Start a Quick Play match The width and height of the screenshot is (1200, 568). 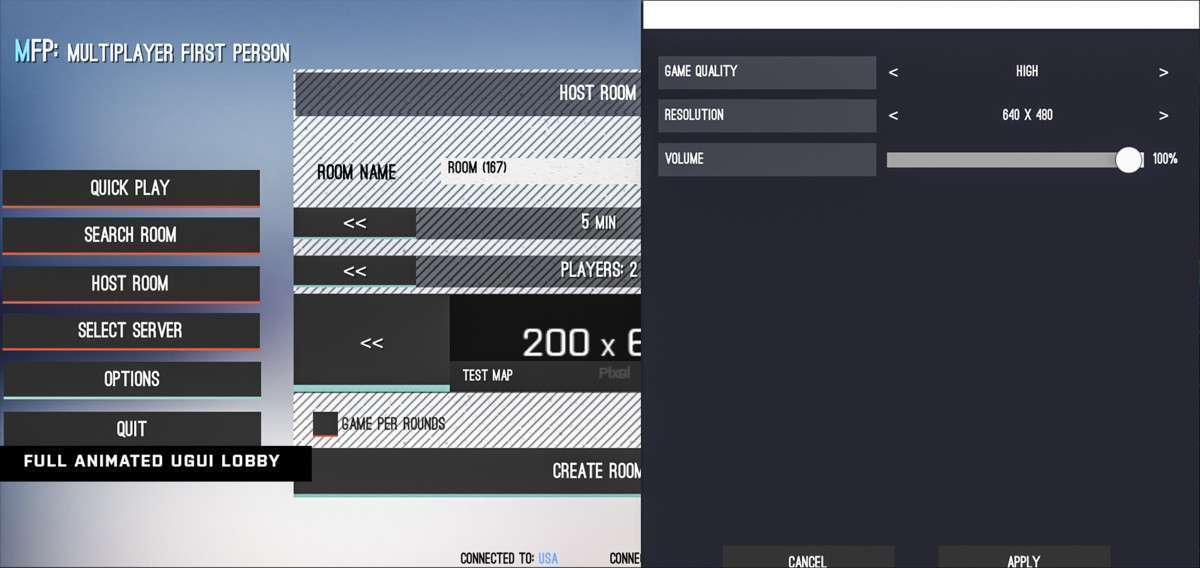point(131,188)
